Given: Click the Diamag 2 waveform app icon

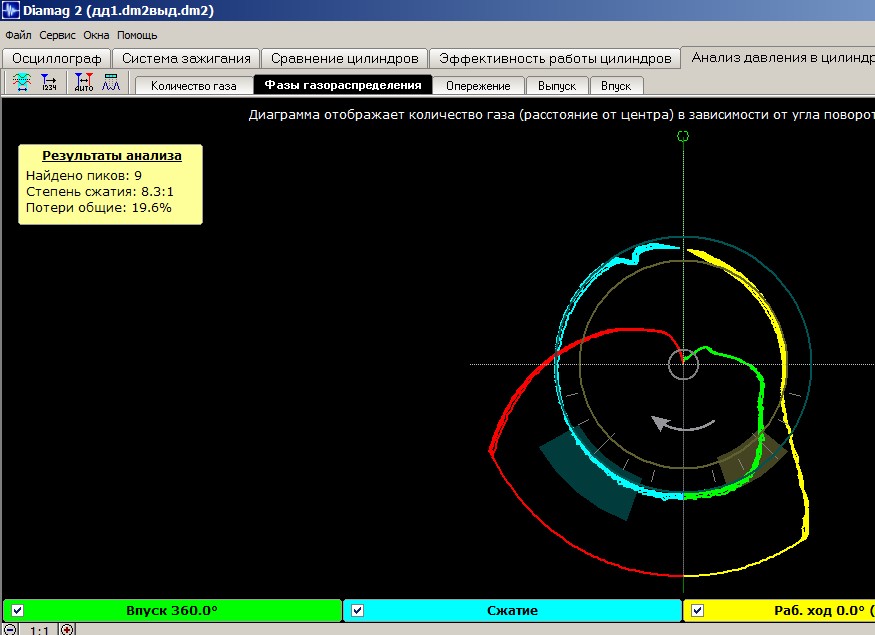Looking at the screenshot, I should (11, 10).
